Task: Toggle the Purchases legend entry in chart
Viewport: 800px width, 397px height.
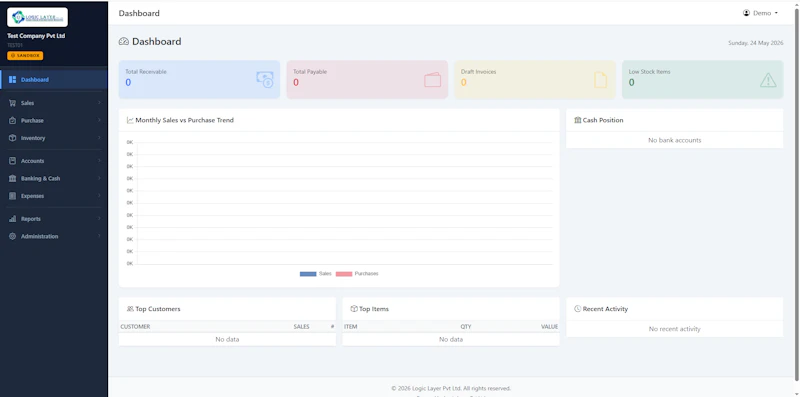Action: 357,274
